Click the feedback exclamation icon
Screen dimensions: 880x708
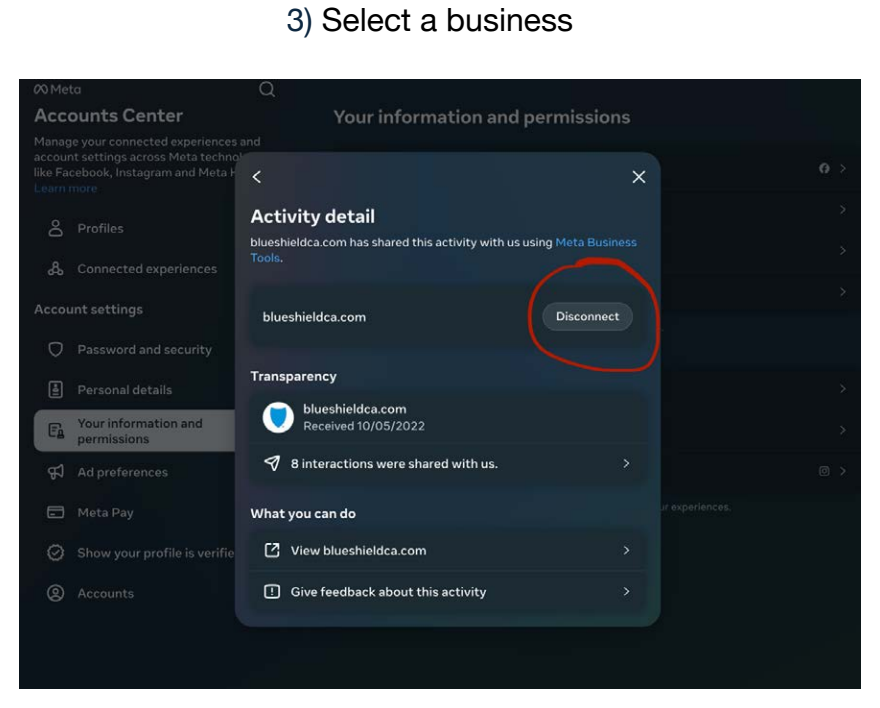point(272,592)
